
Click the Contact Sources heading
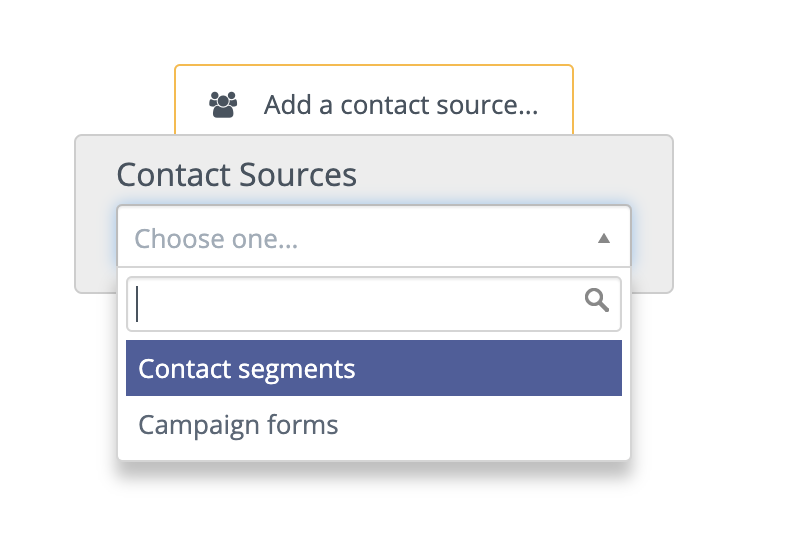[237, 175]
